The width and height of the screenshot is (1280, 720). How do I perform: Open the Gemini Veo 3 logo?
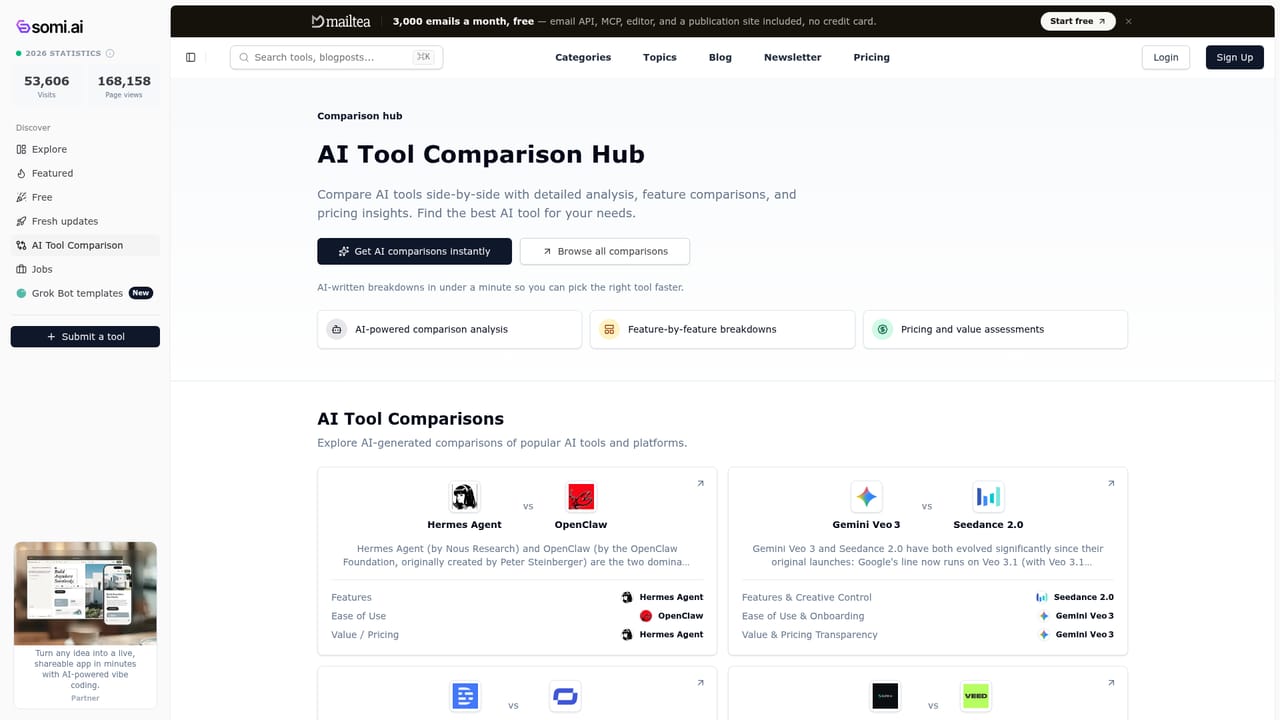866,497
